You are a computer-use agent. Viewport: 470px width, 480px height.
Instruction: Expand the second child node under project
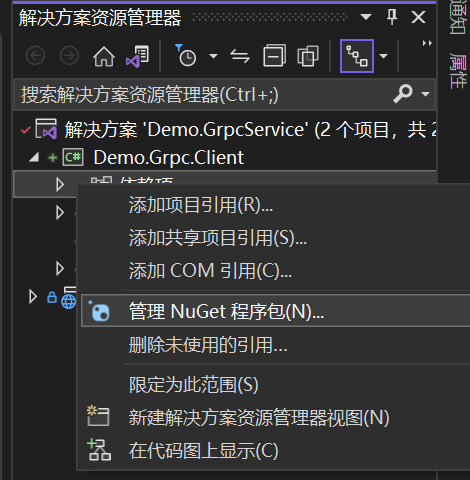[60, 212]
